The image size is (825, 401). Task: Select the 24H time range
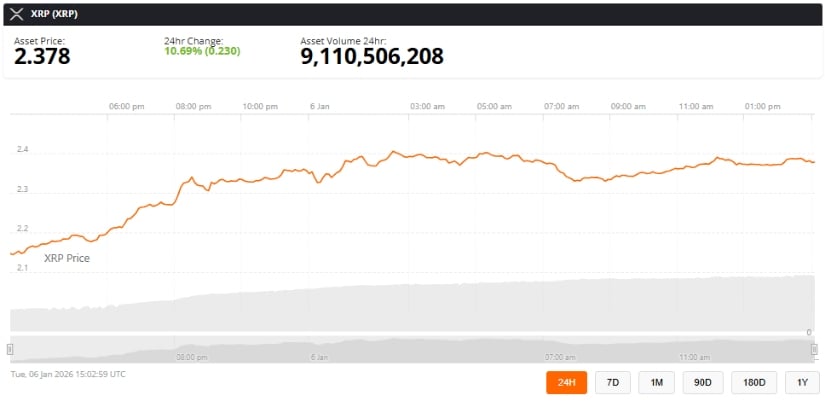click(566, 382)
